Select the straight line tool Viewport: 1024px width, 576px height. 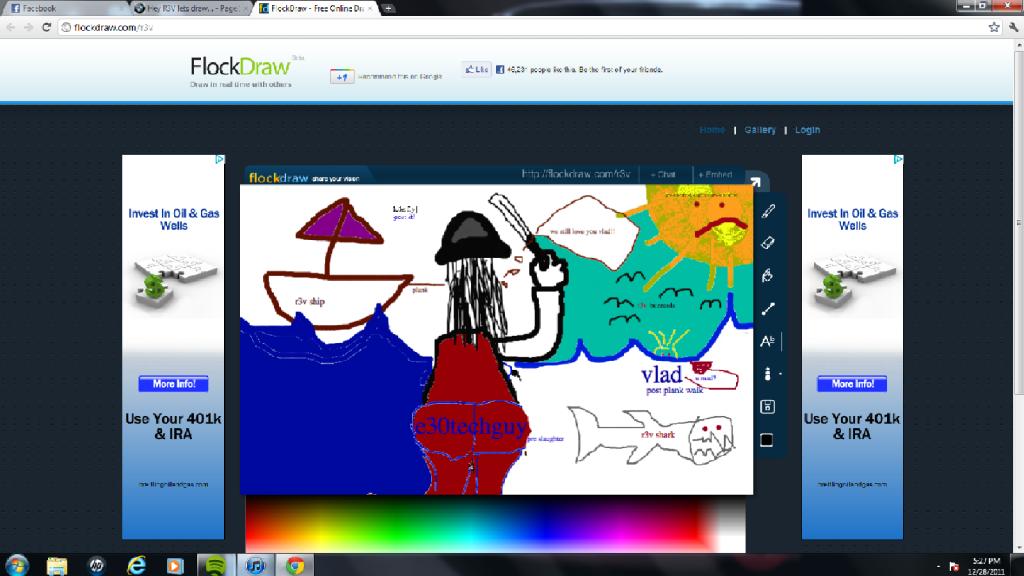pyautogui.click(x=768, y=309)
